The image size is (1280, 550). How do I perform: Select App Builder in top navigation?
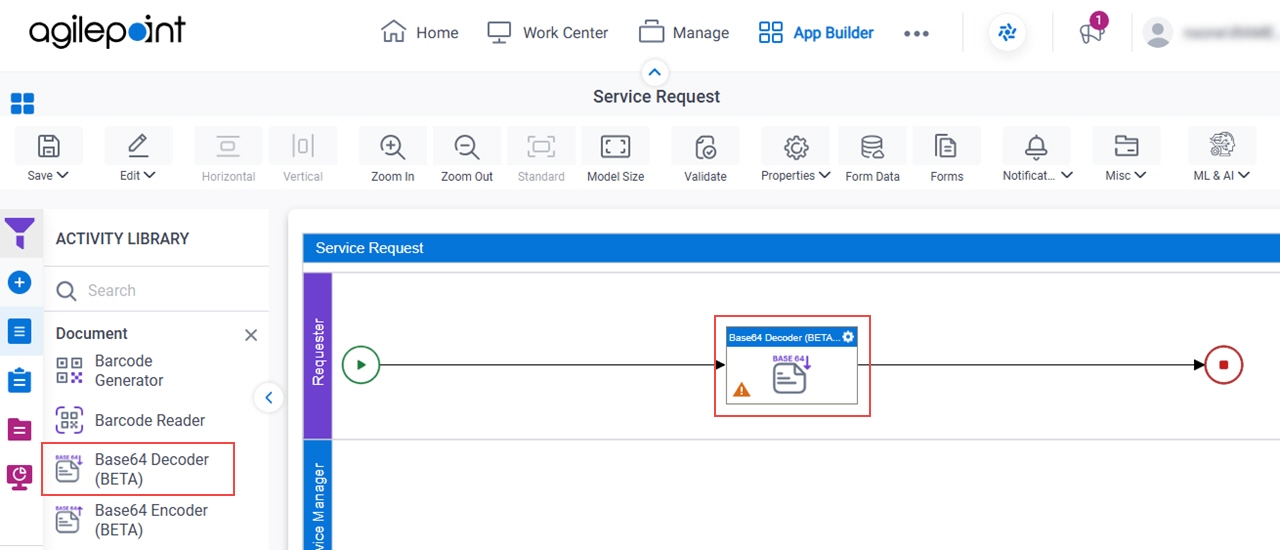click(x=816, y=32)
